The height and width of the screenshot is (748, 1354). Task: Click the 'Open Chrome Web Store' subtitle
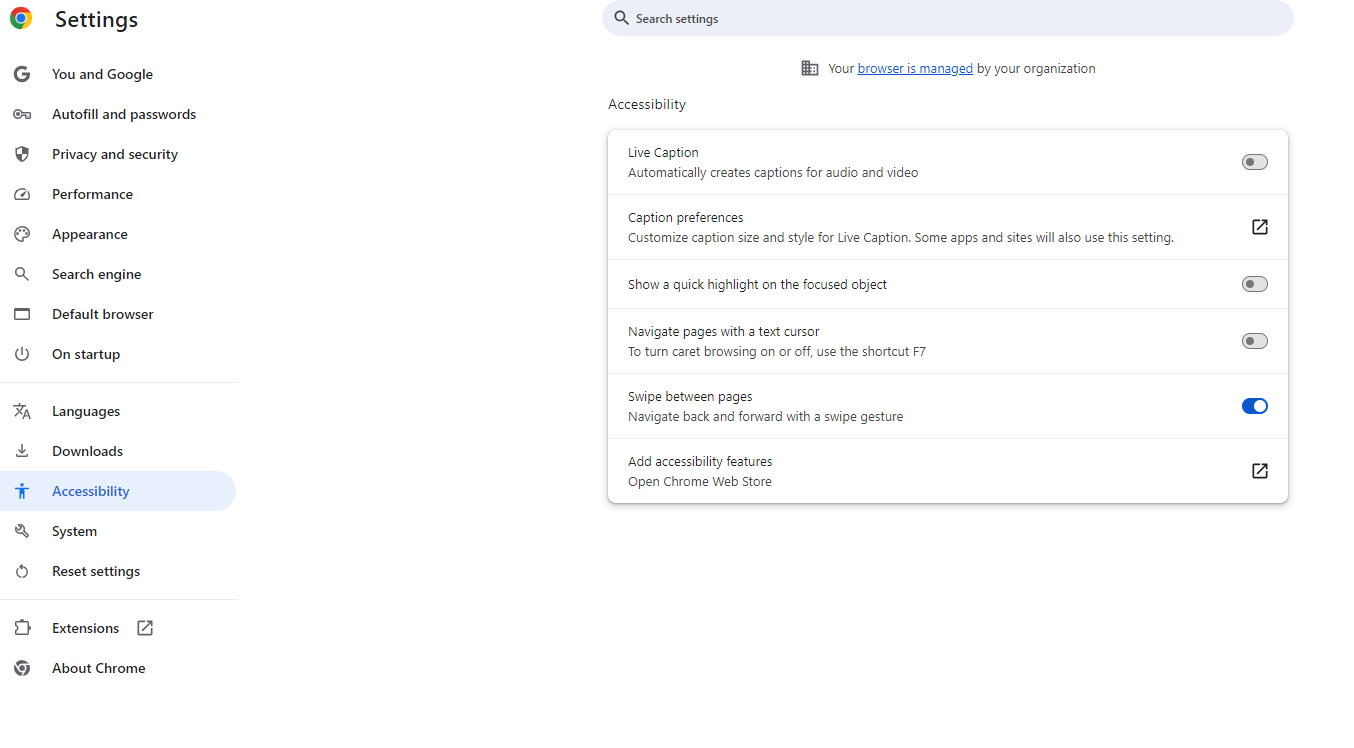tap(700, 481)
